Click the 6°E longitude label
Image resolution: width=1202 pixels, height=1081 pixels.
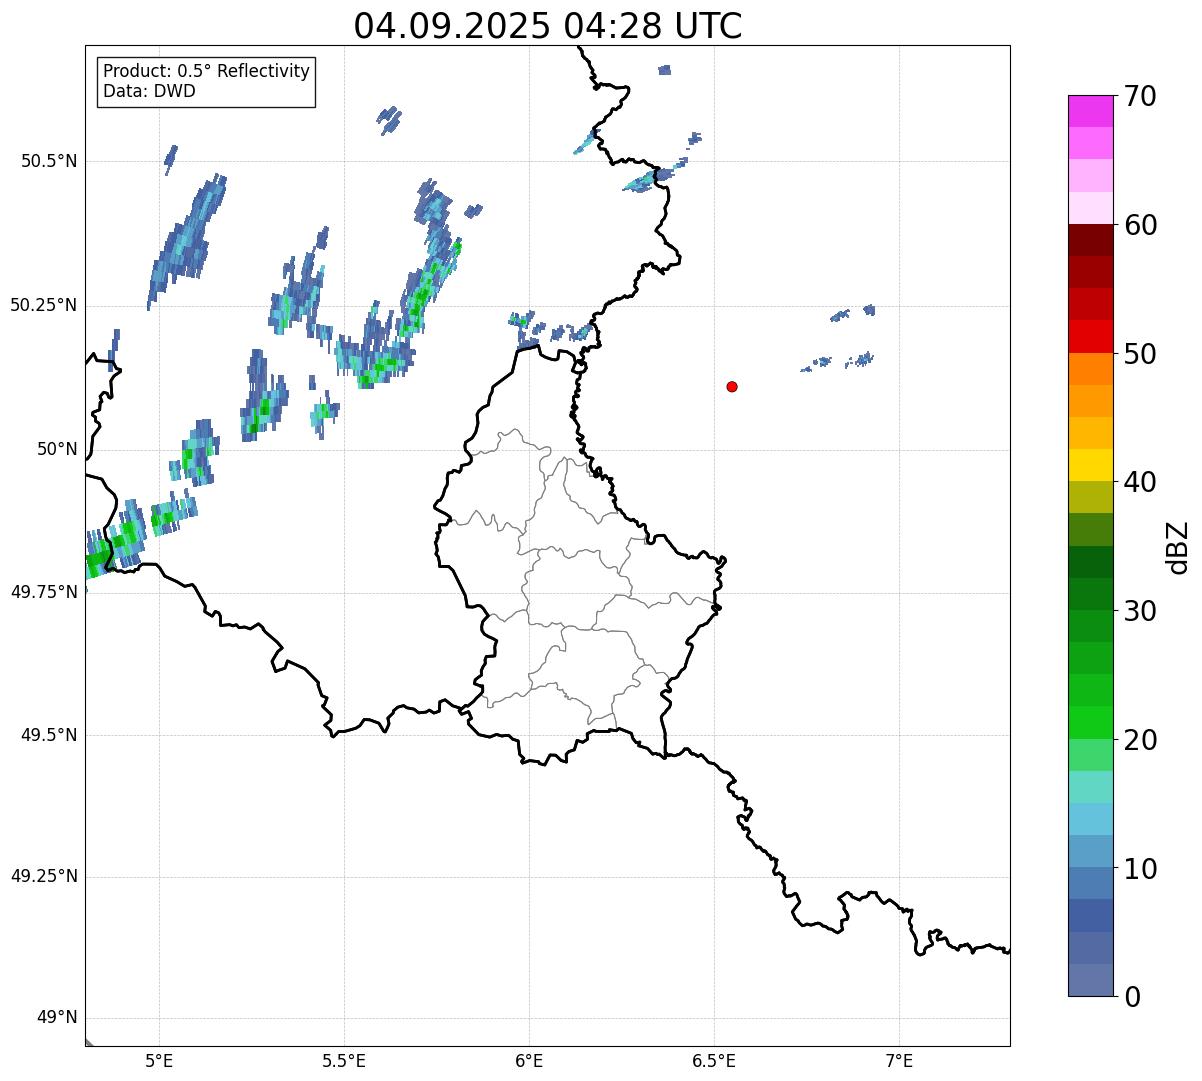pos(529,1060)
